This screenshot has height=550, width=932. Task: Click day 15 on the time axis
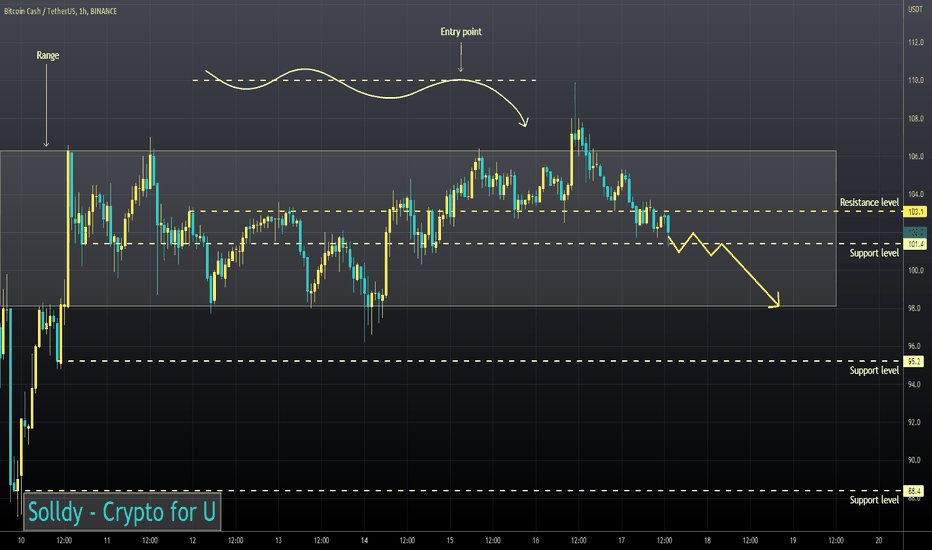tap(450, 540)
